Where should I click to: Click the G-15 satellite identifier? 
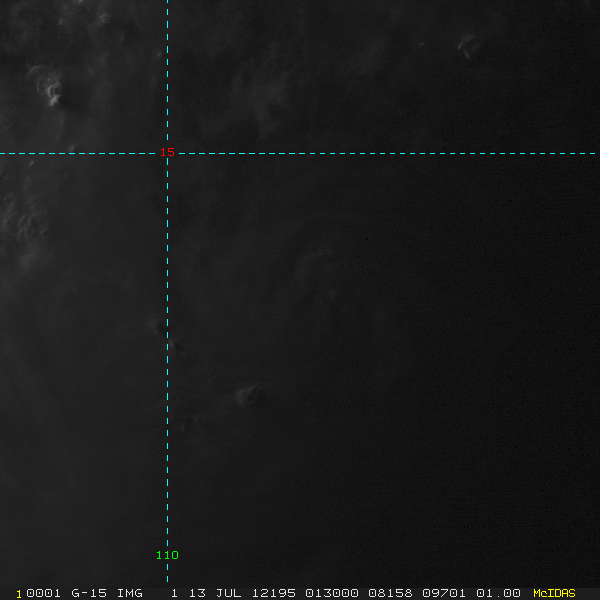[89, 593]
